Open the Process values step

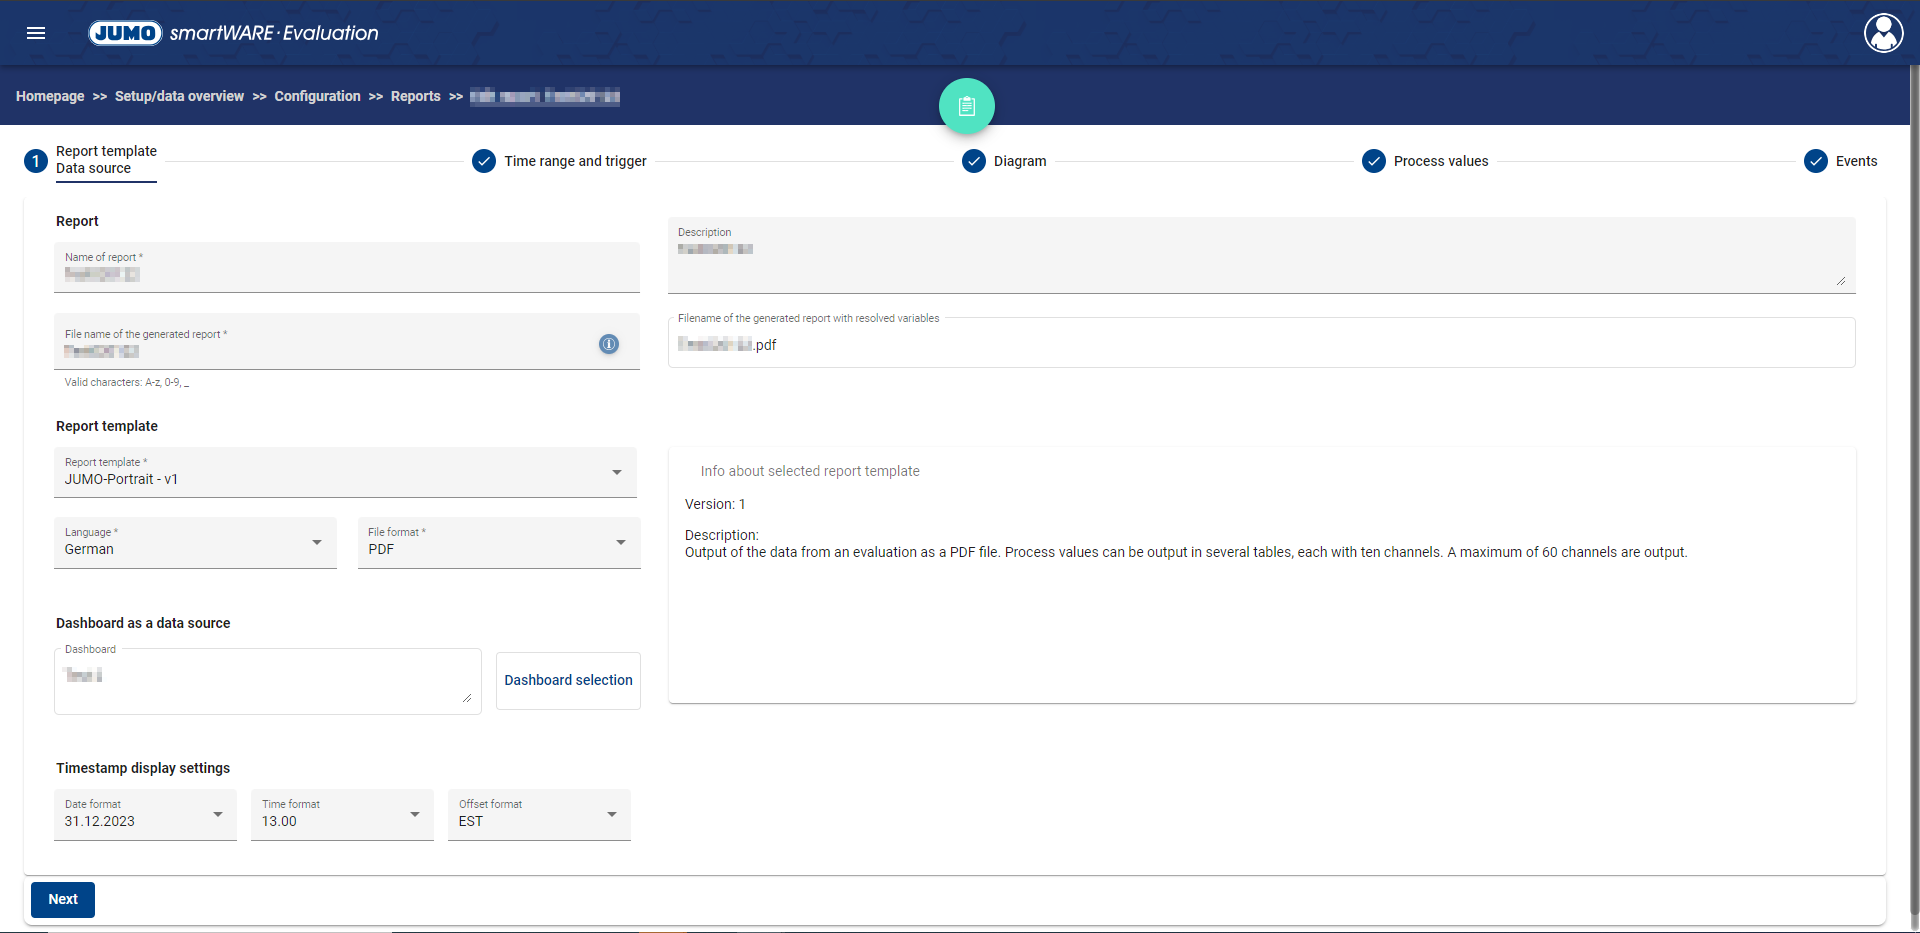point(1425,161)
